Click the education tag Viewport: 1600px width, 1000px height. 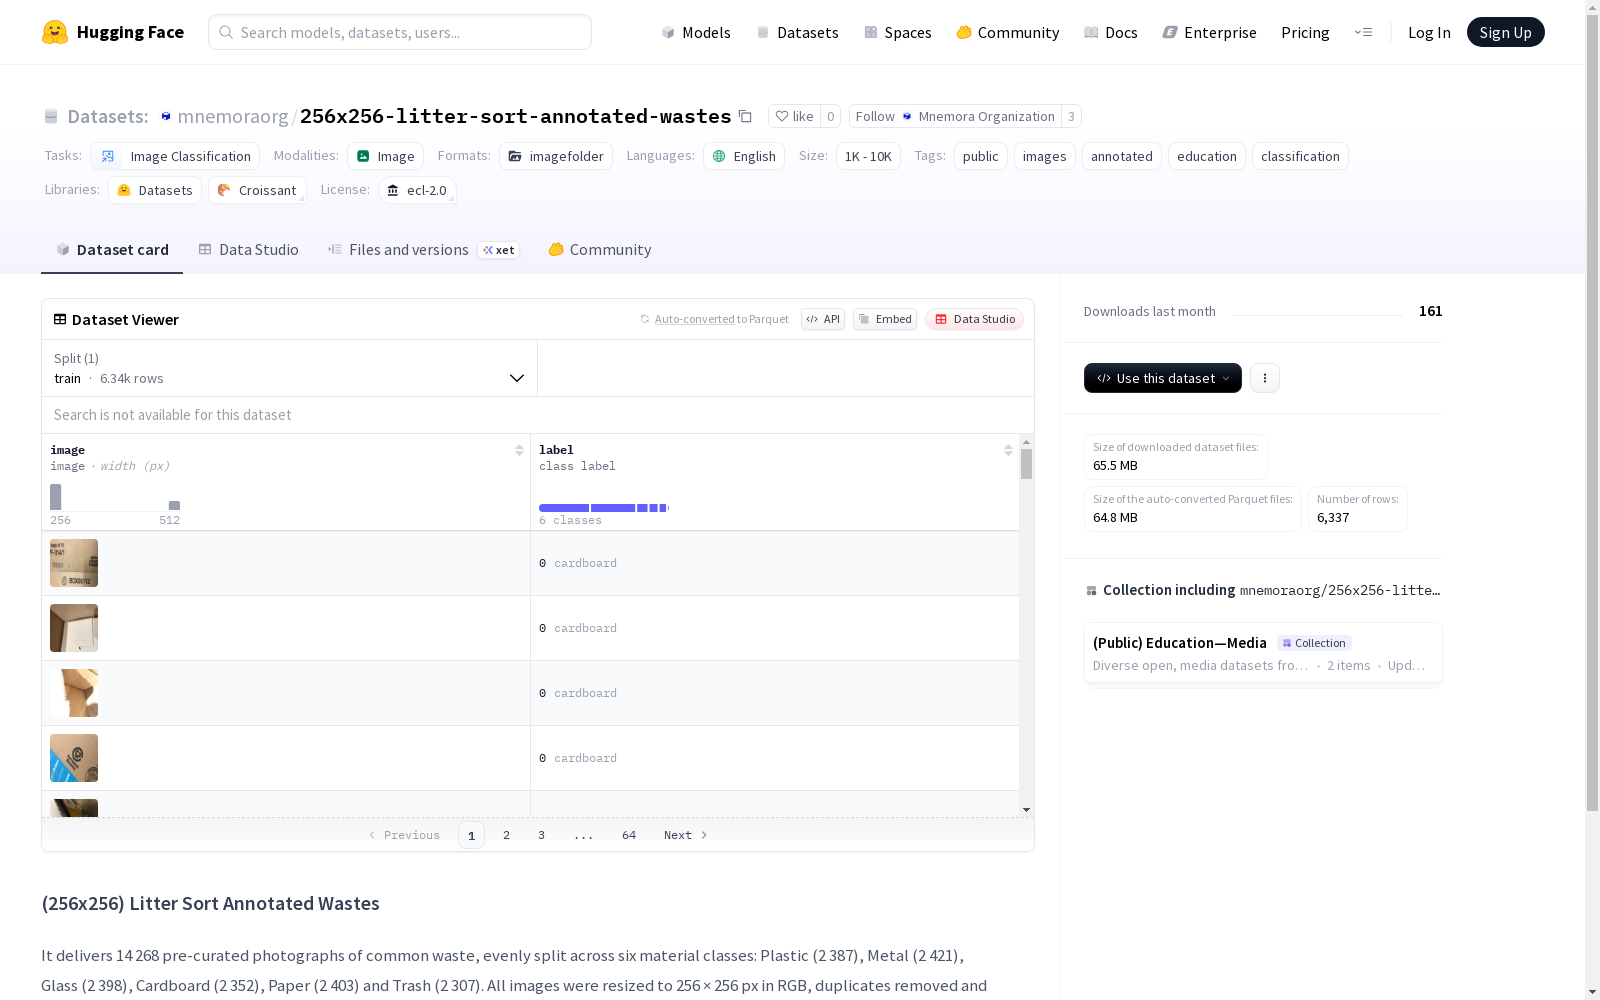click(x=1207, y=156)
